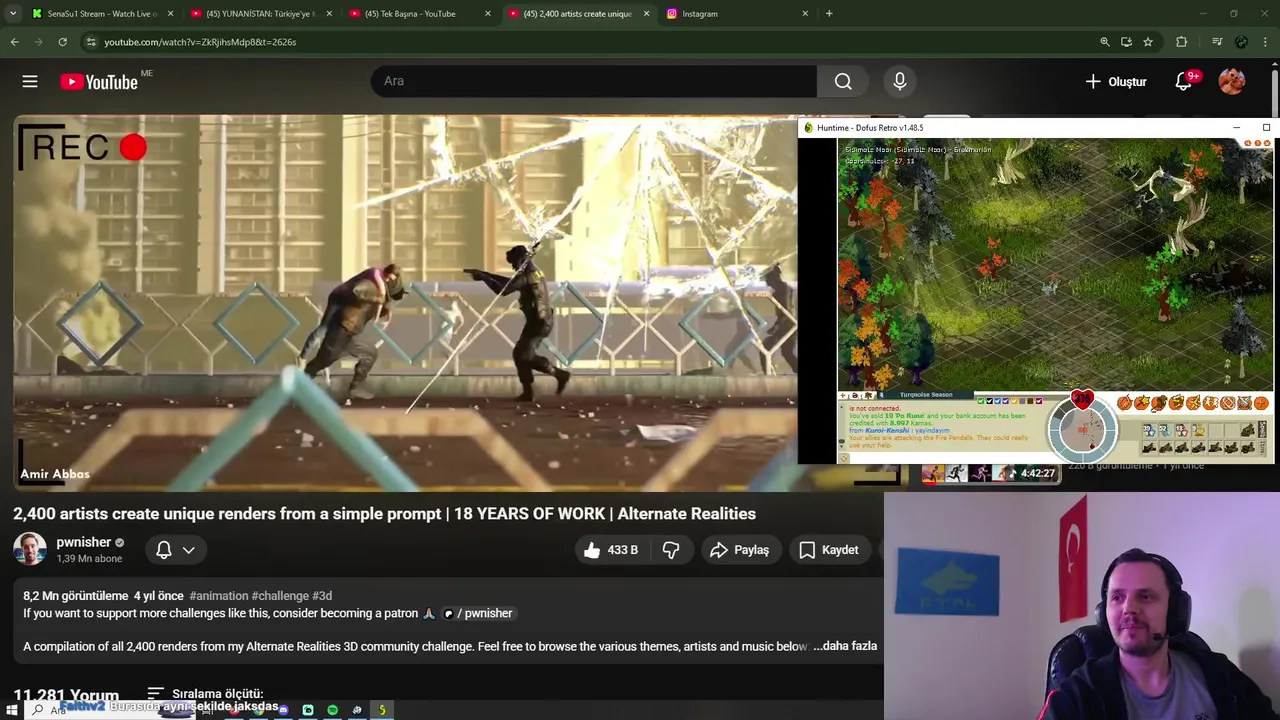Open the YouTube guide hamburger menu
Screen dimensions: 1280x720
[x=30, y=82]
